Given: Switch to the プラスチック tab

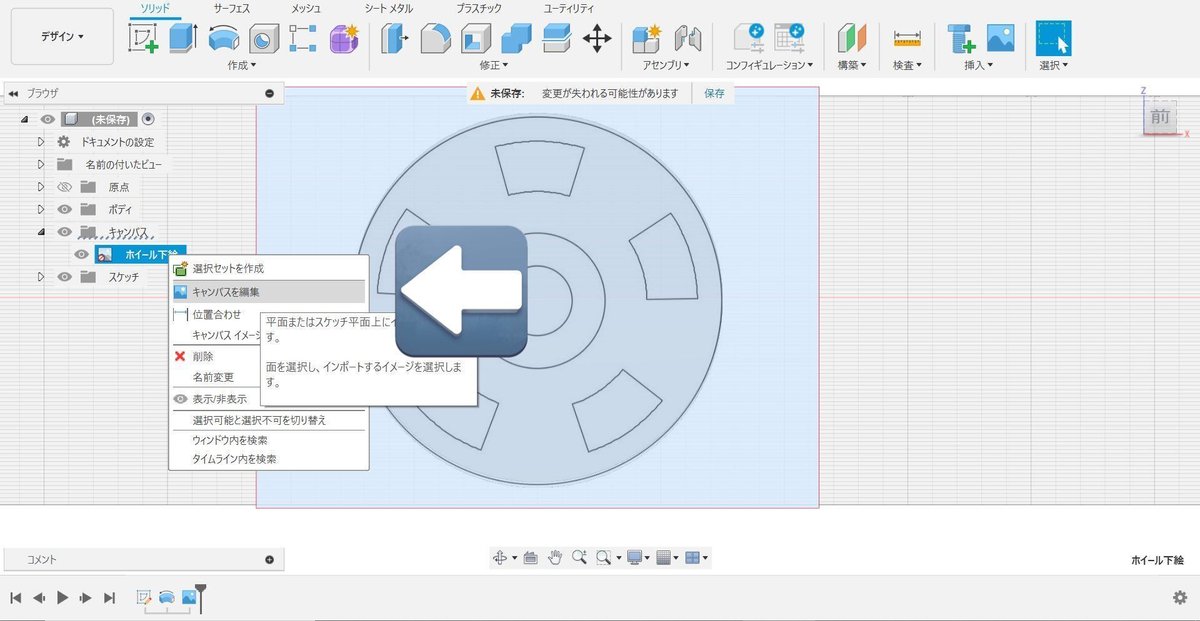Looking at the screenshot, I should point(480,8).
